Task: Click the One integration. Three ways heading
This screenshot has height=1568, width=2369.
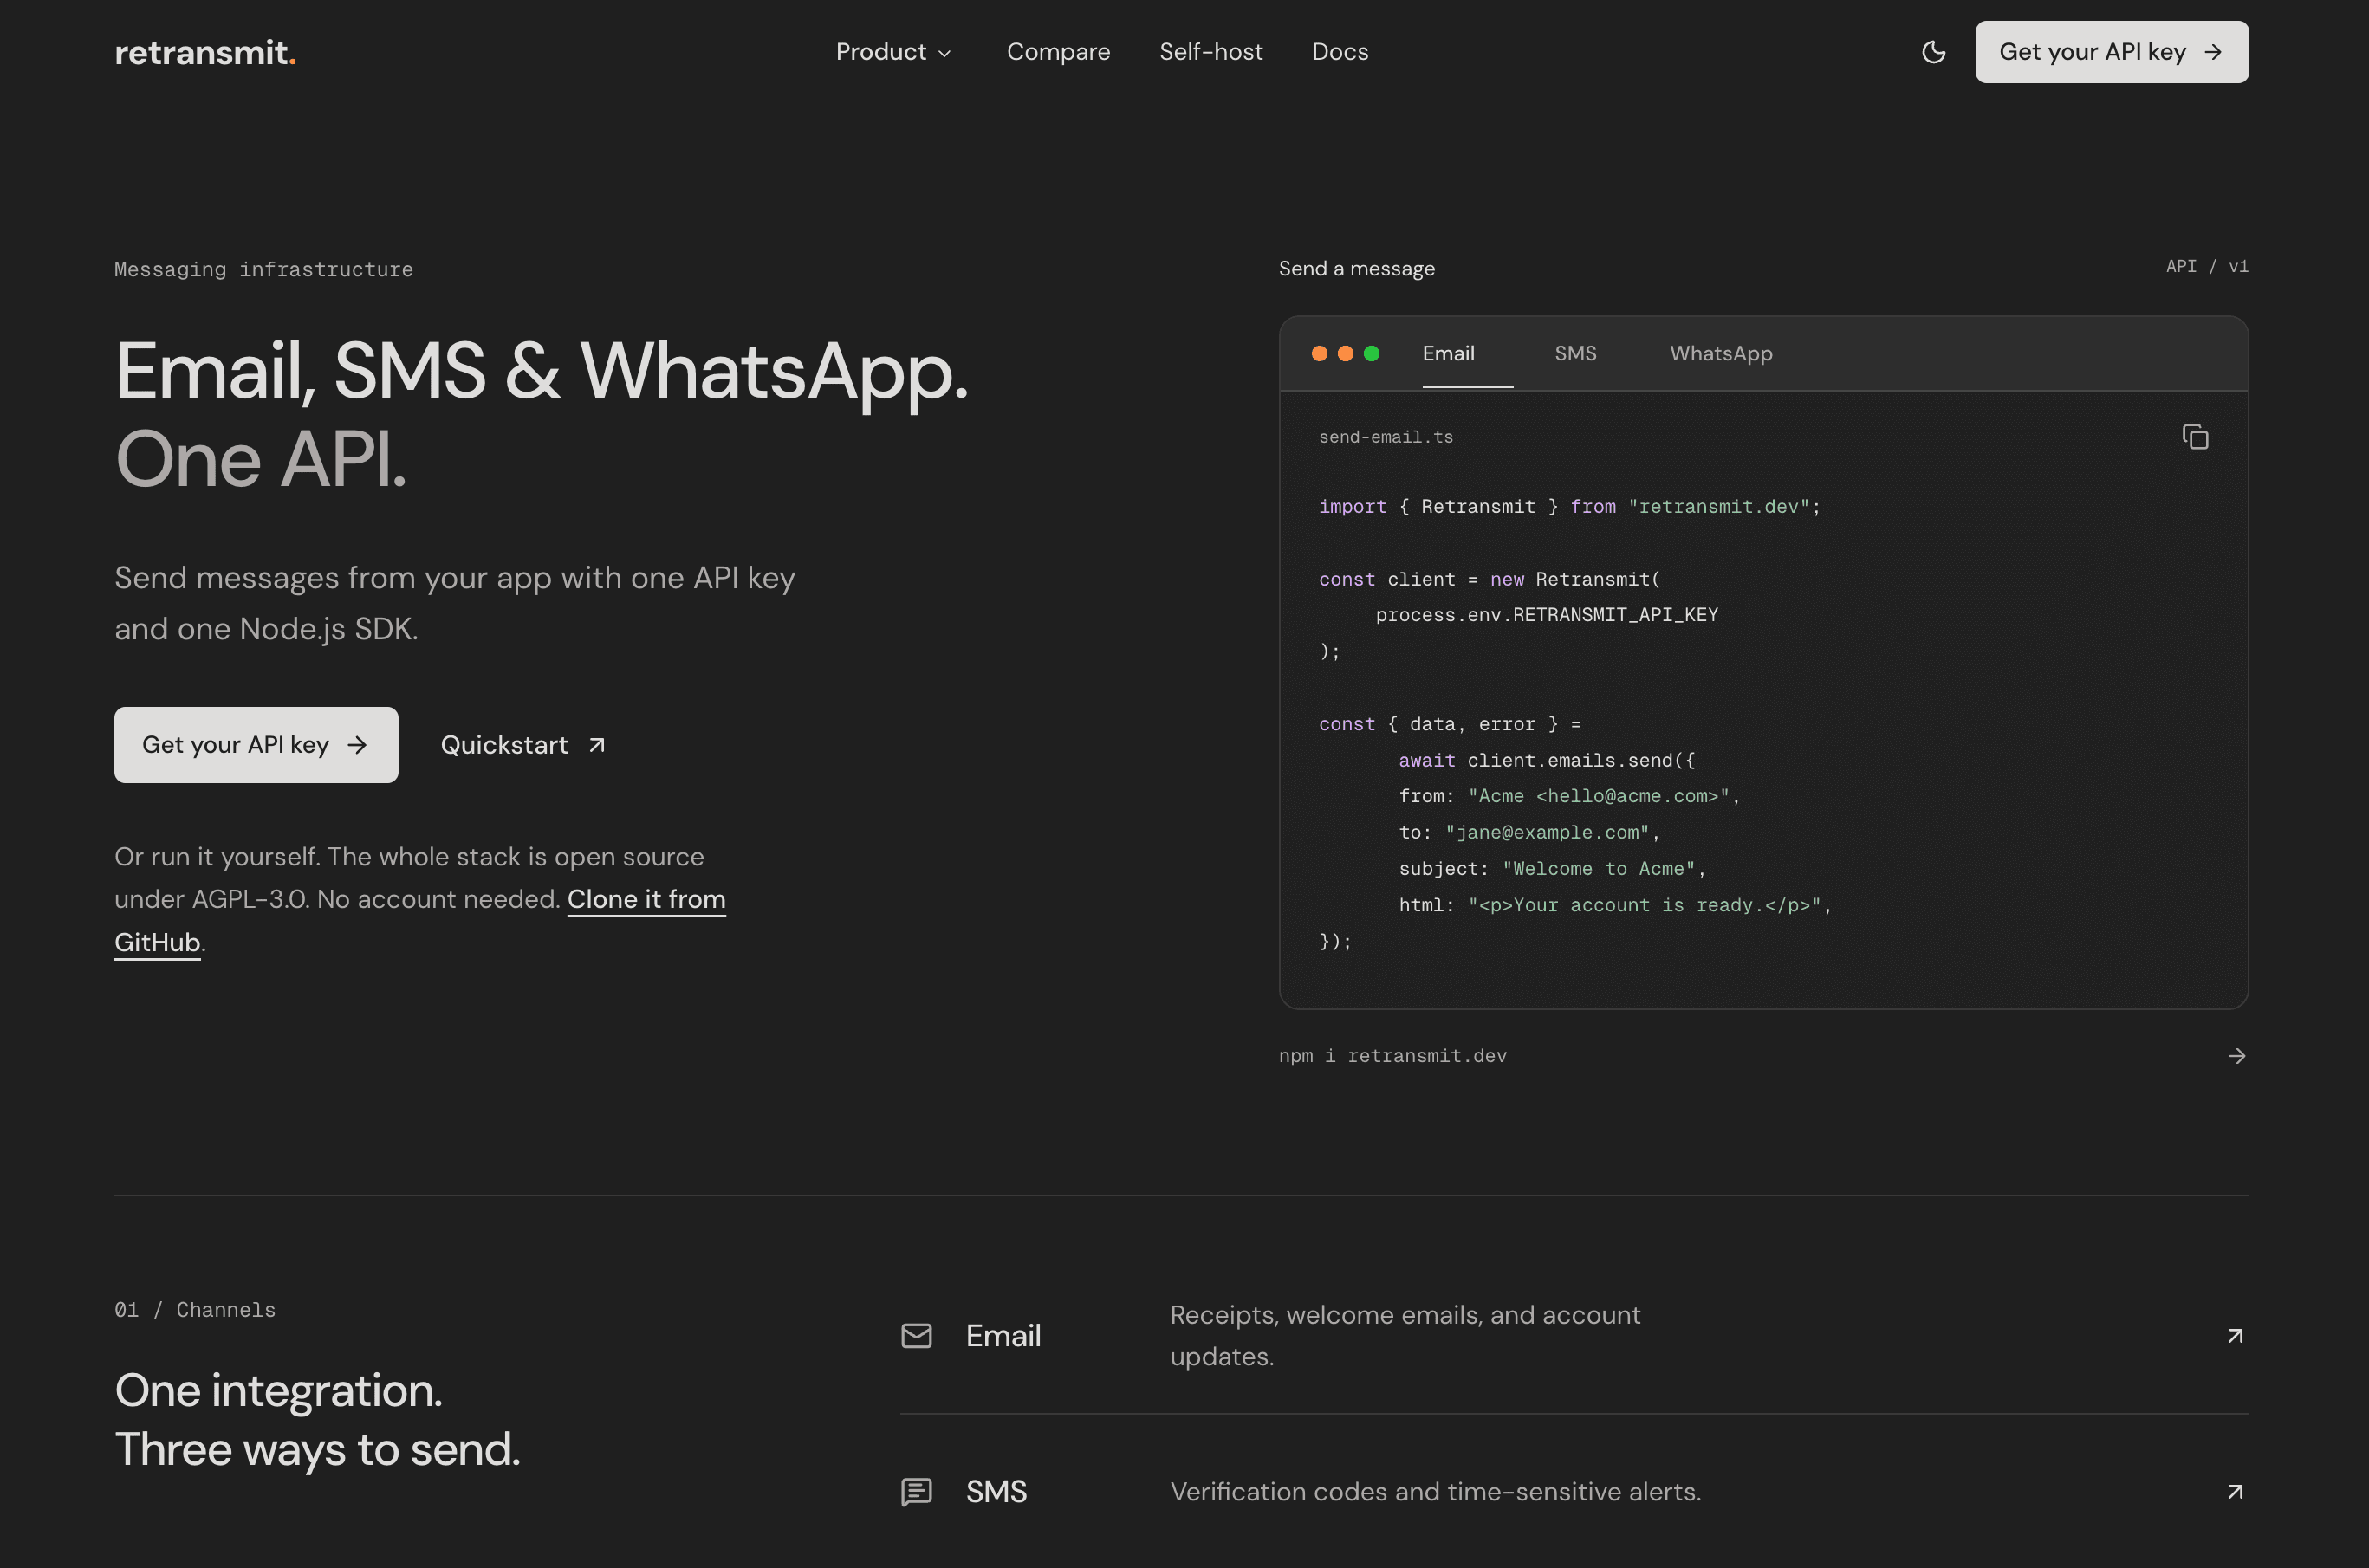Action: 317,1420
